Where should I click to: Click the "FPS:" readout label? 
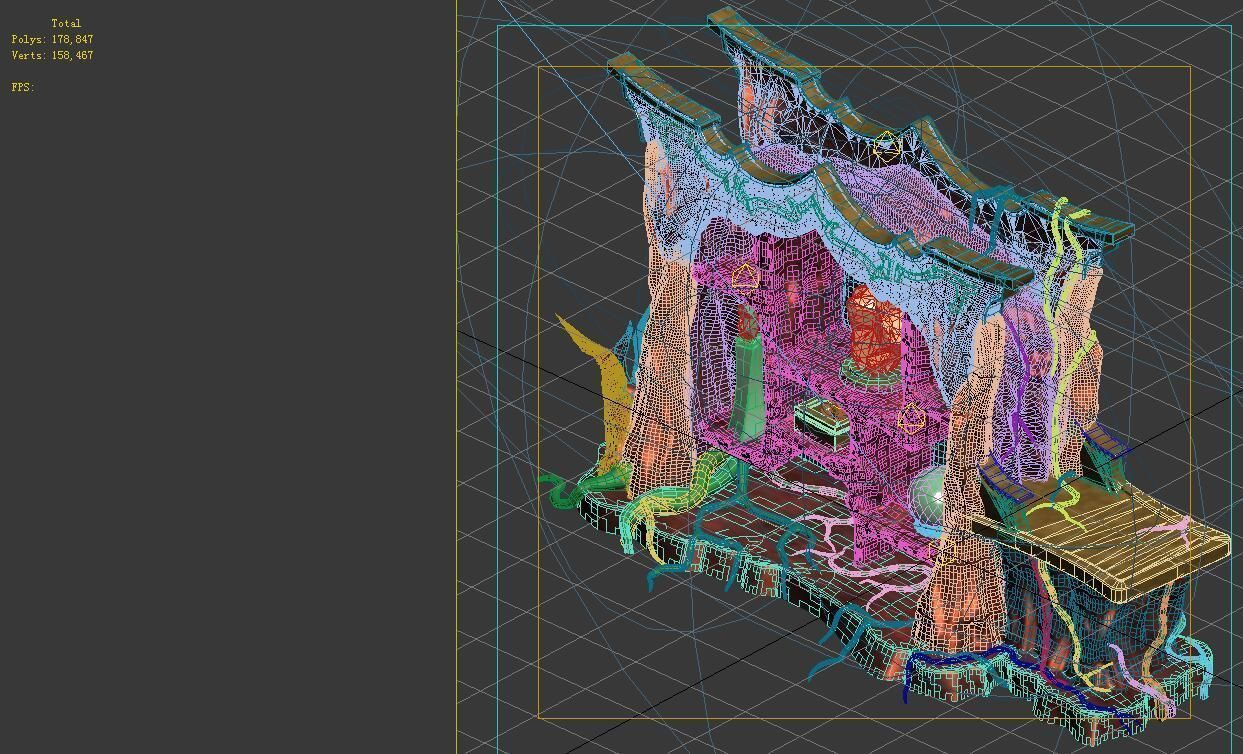(23, 87)
